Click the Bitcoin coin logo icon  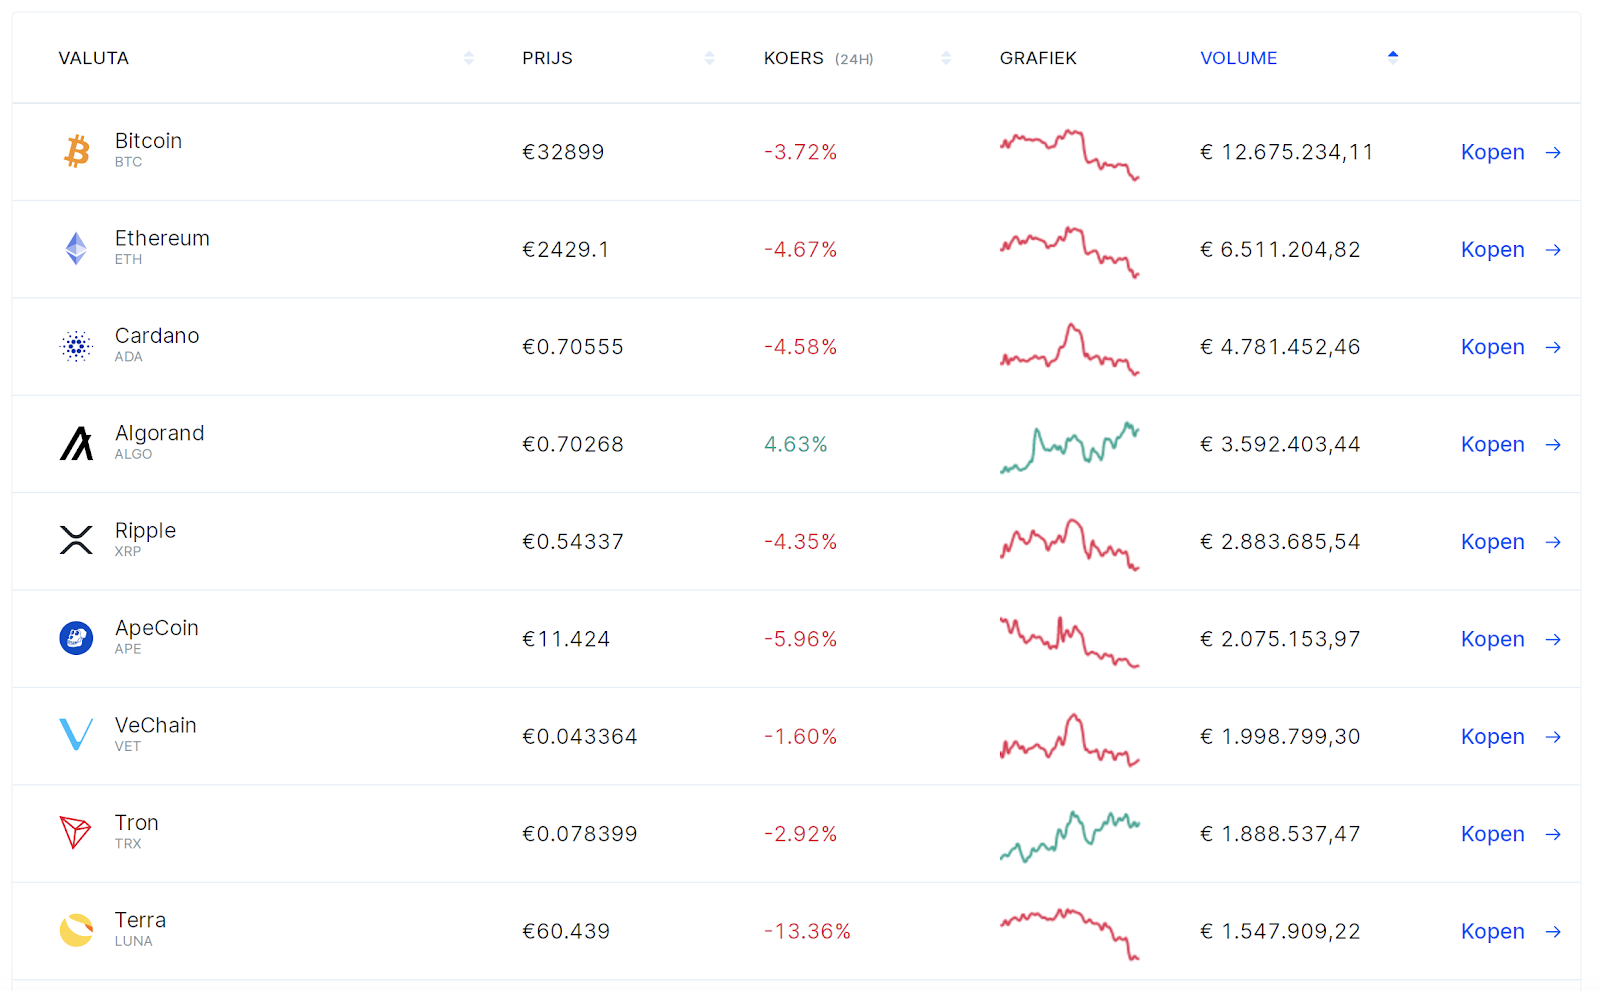tap(77, 152)
